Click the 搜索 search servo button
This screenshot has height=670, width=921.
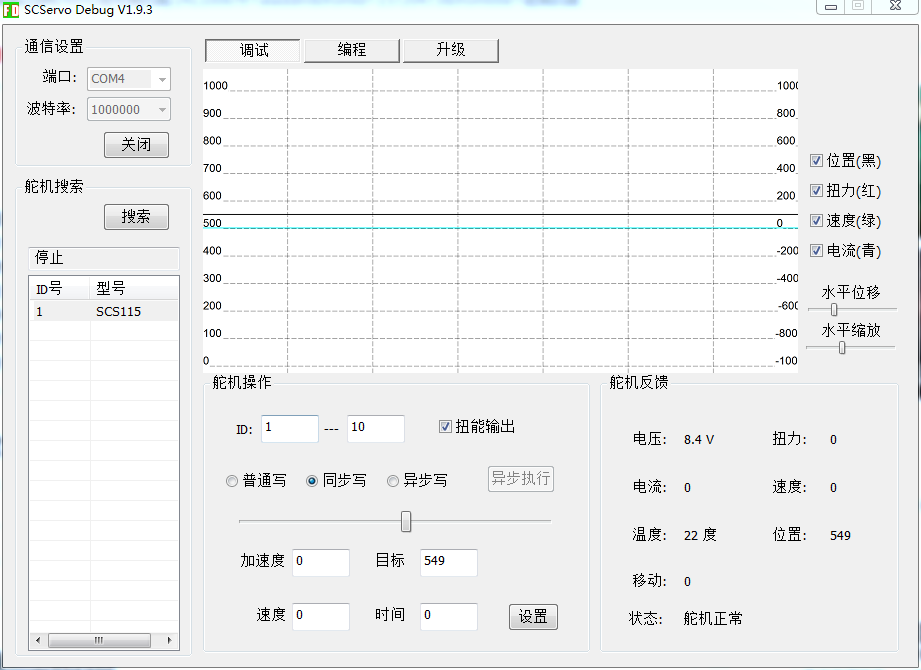[x=136, y=217]
